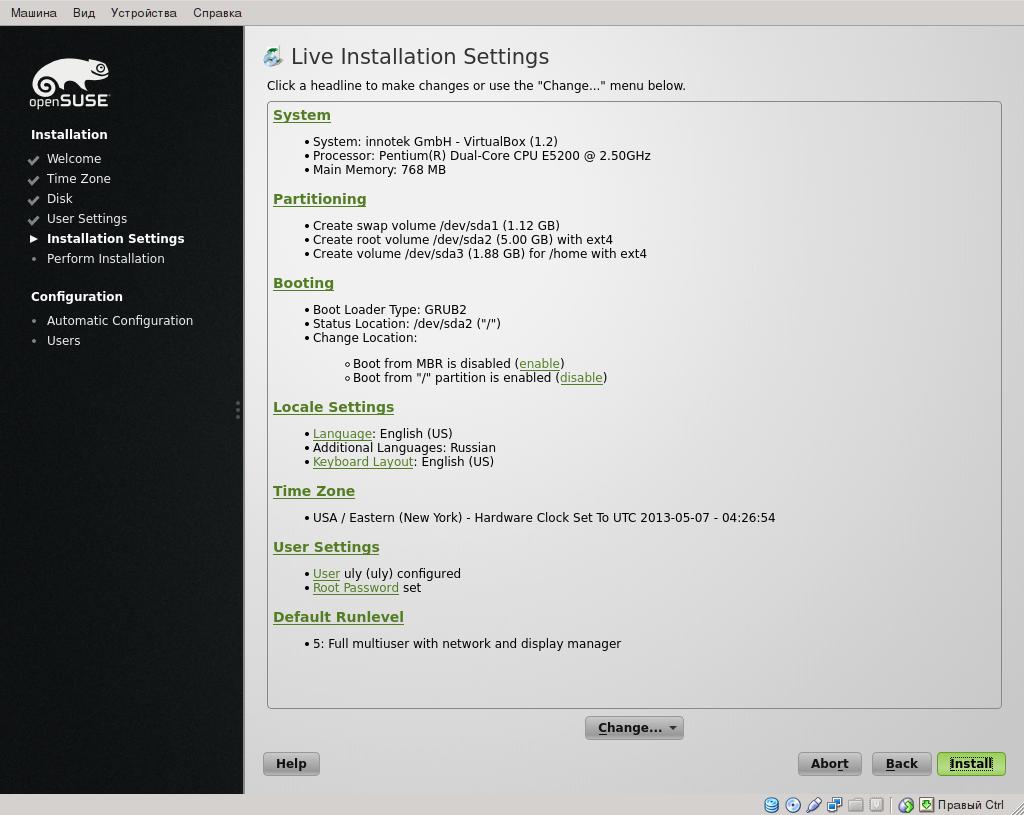Click the "Create swap volume /dev/sda1" line

point(436,225)
